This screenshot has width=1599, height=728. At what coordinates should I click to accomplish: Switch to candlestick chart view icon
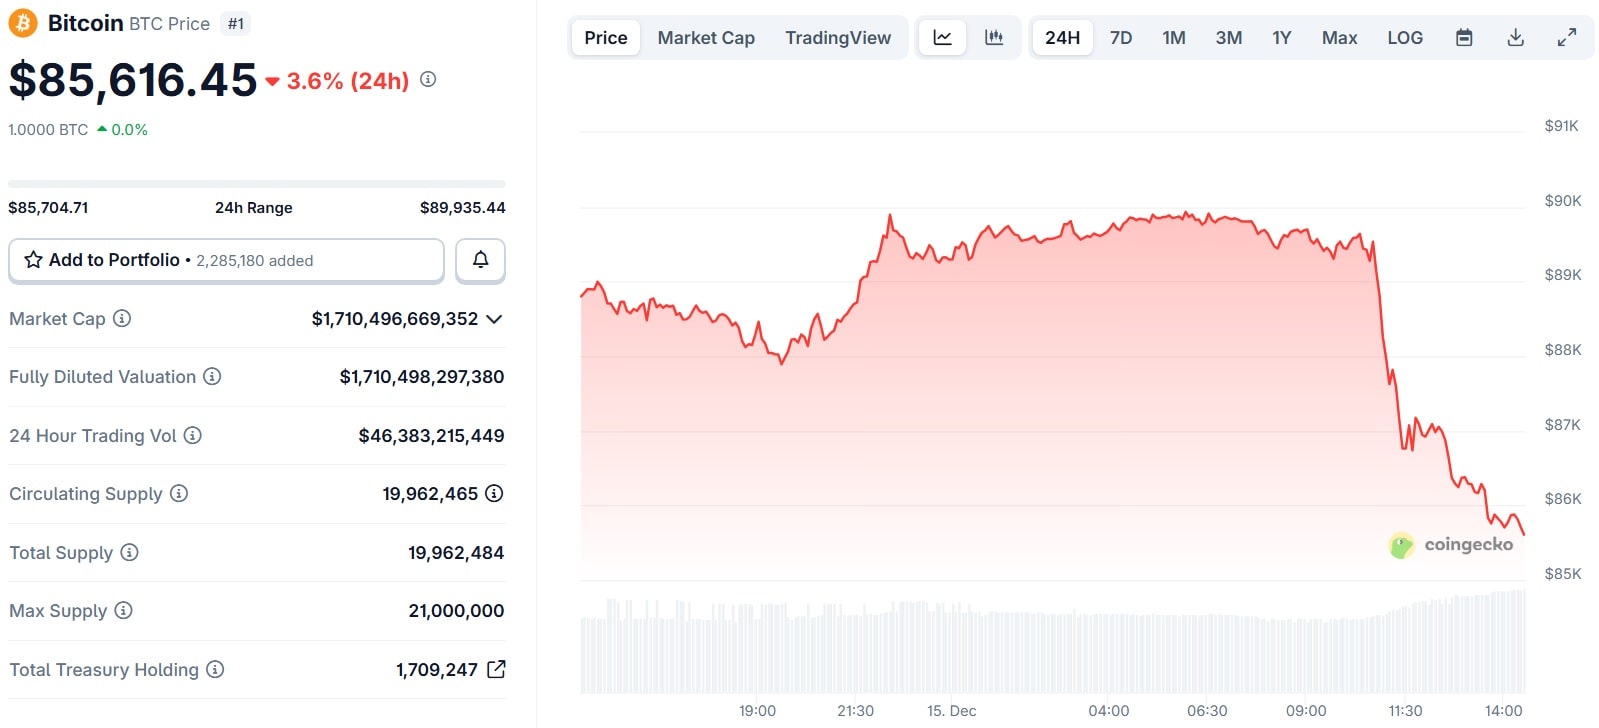coord(994,38)
